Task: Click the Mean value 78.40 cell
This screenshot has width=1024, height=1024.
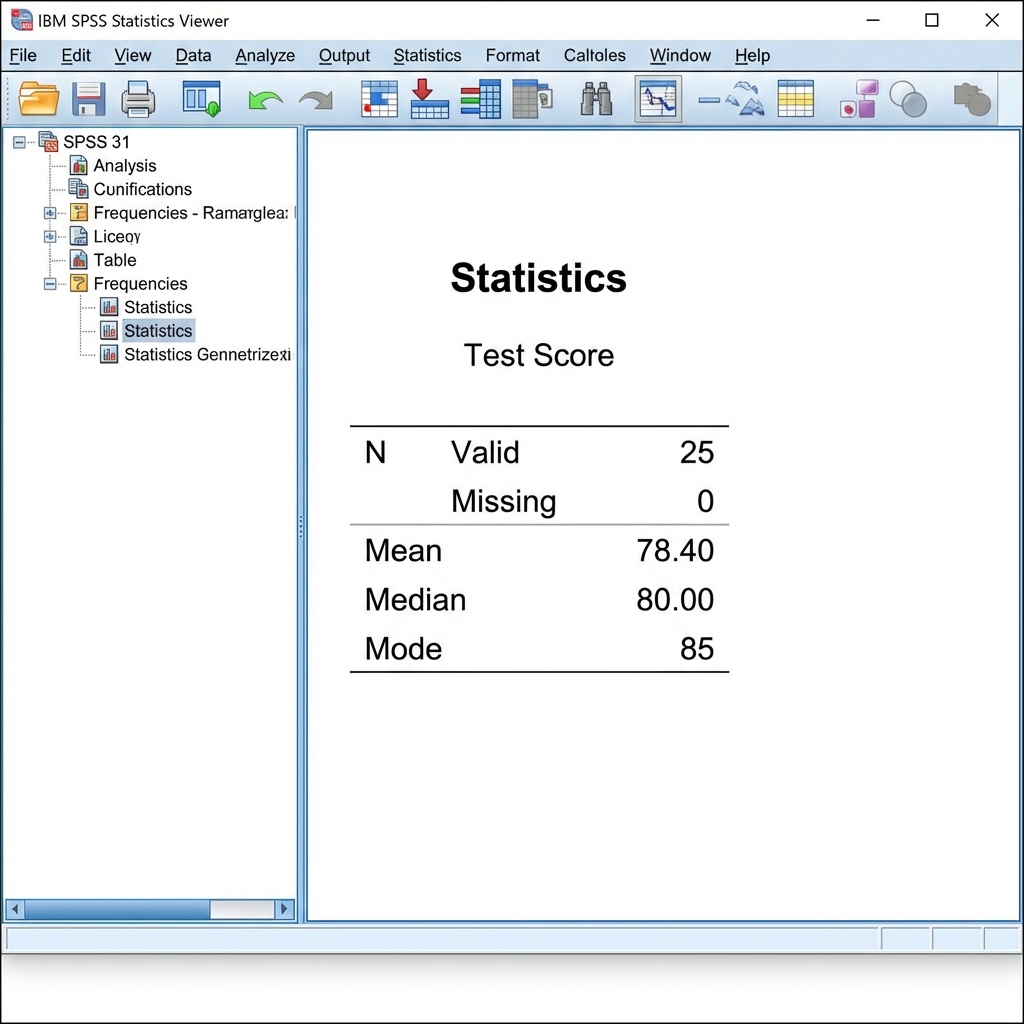Action: pyautogui.click(x=675, y=551)
